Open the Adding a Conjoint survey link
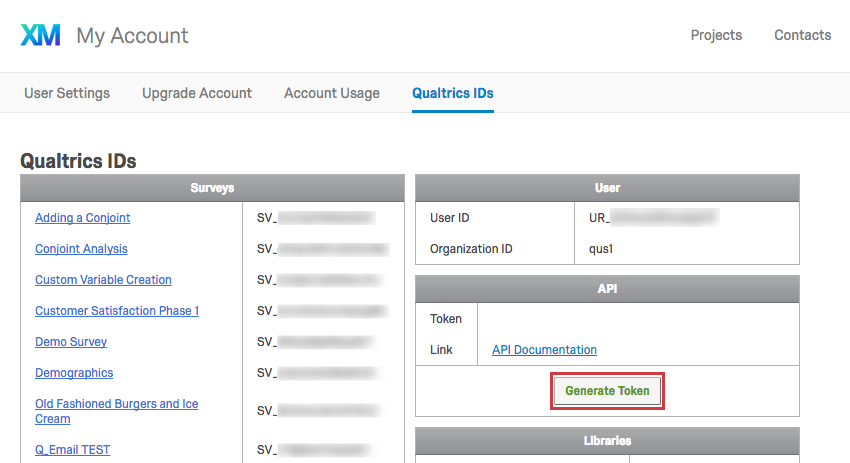 [82, 218]
